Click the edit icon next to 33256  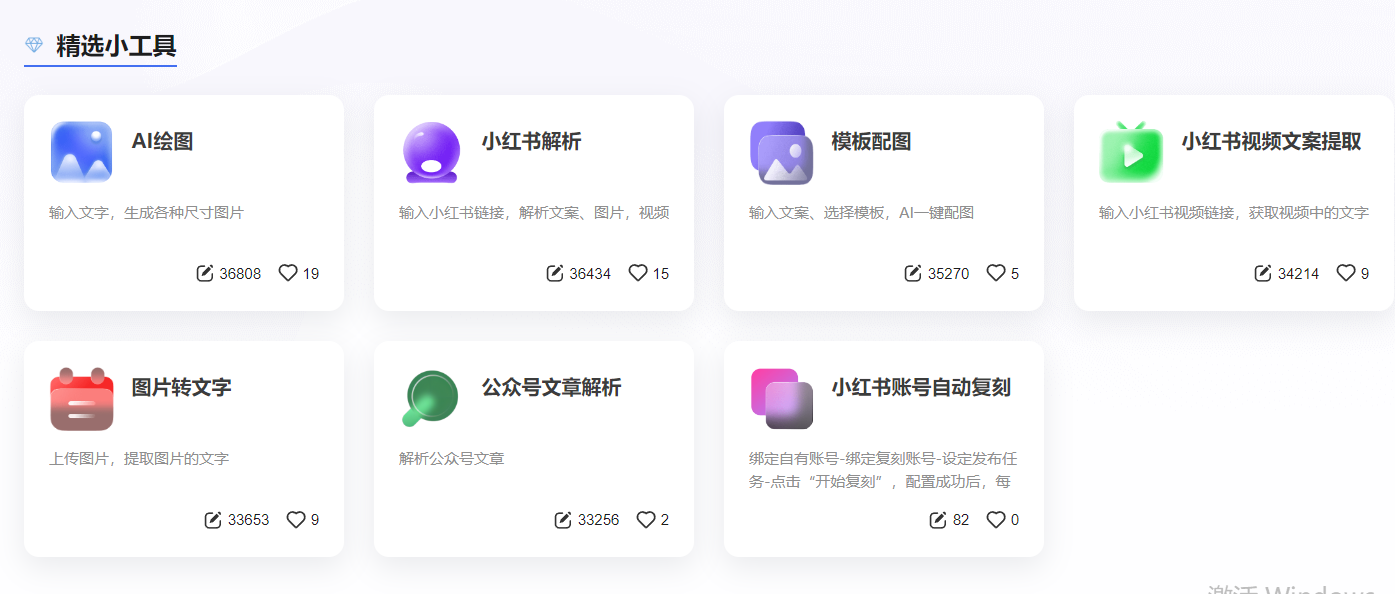click(x=563, y=519)
